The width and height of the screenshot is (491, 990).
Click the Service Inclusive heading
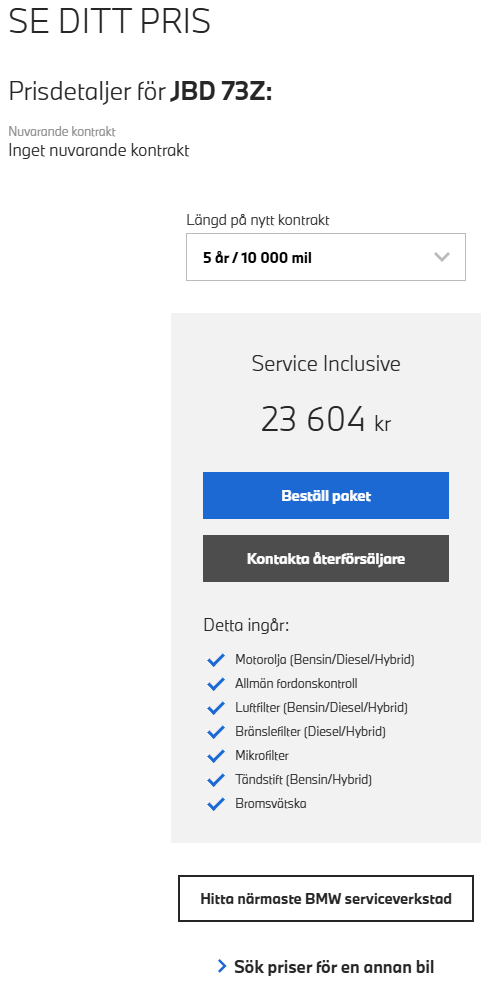(x=326, y=364)
